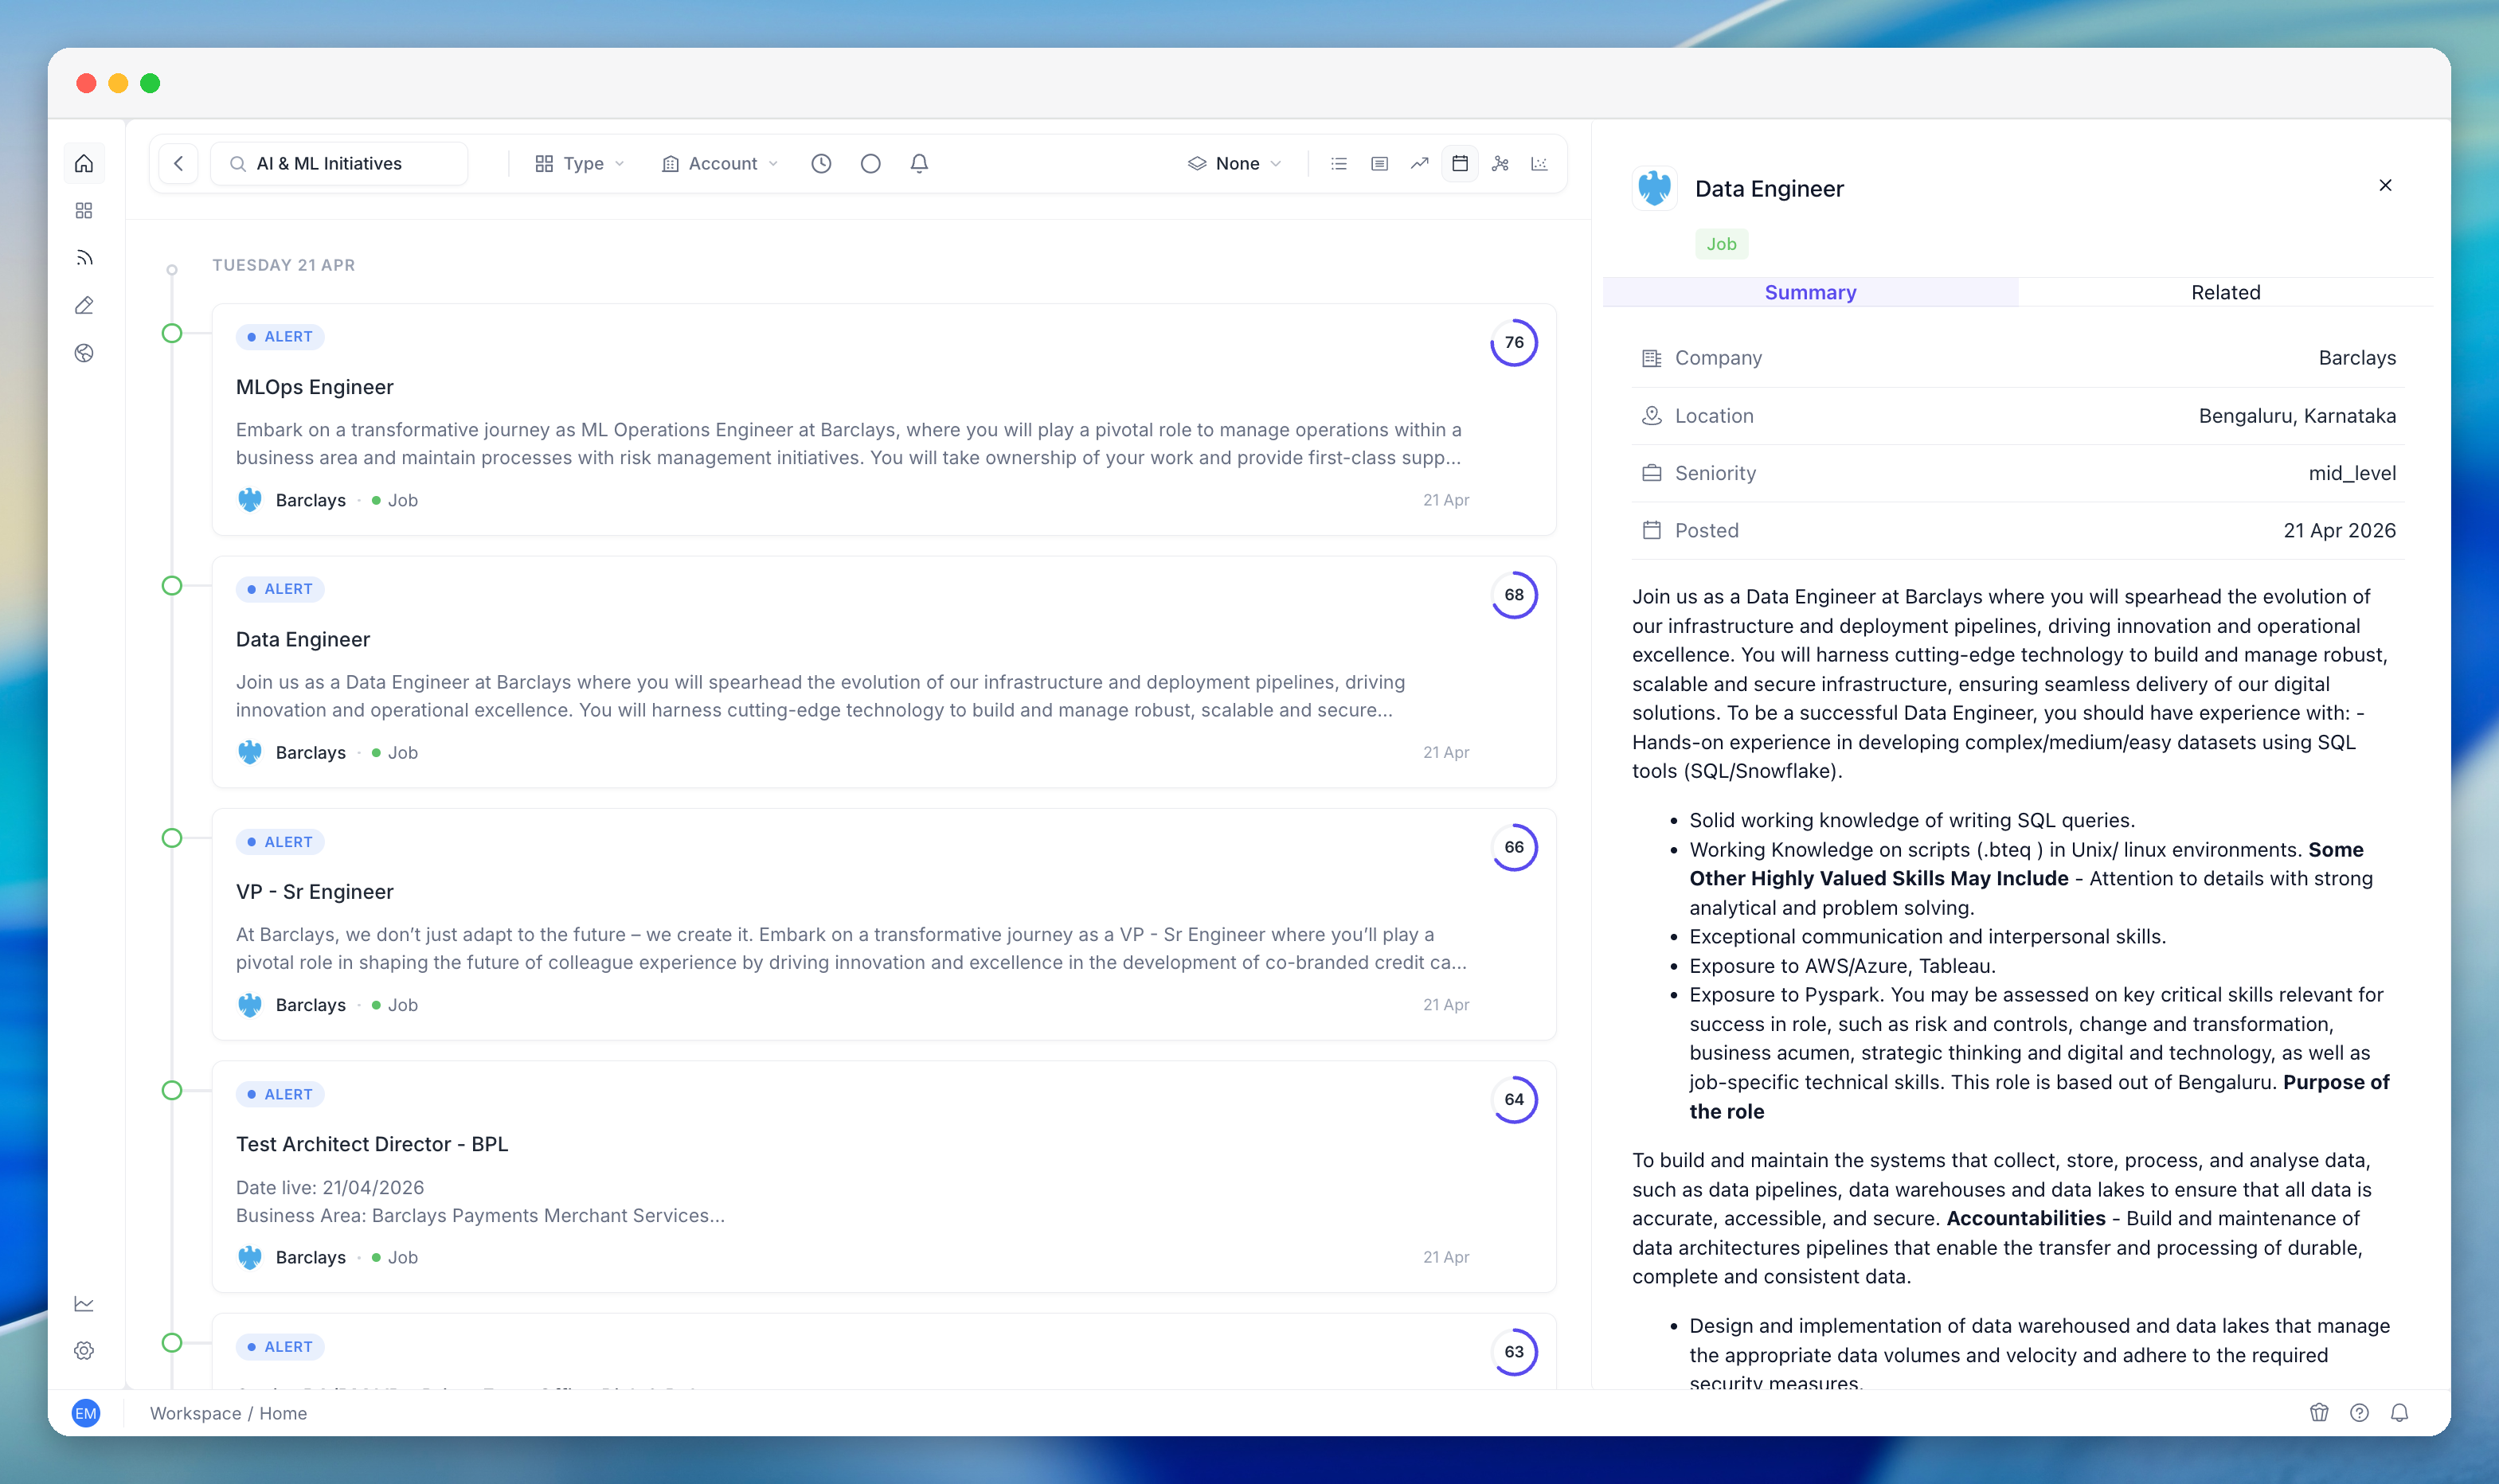The height and width of the screenshot is (1484, 2499).
Task: Switch to graph network view
Action: (1500, 163)
